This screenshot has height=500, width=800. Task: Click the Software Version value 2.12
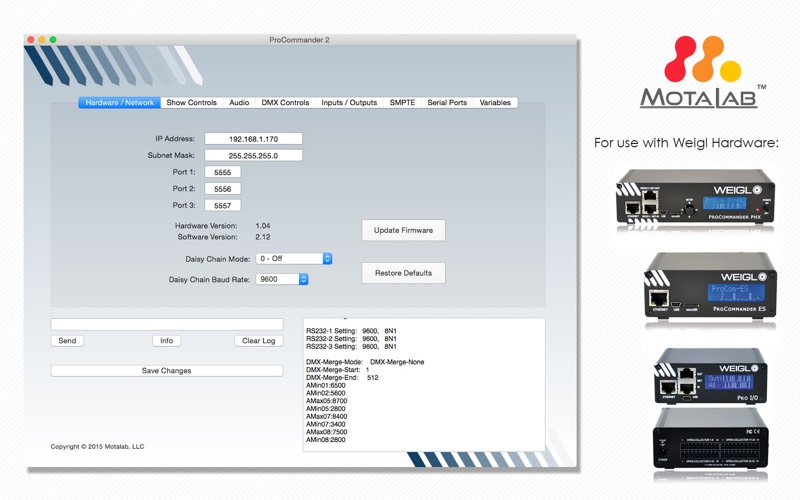tap(263, 237)
